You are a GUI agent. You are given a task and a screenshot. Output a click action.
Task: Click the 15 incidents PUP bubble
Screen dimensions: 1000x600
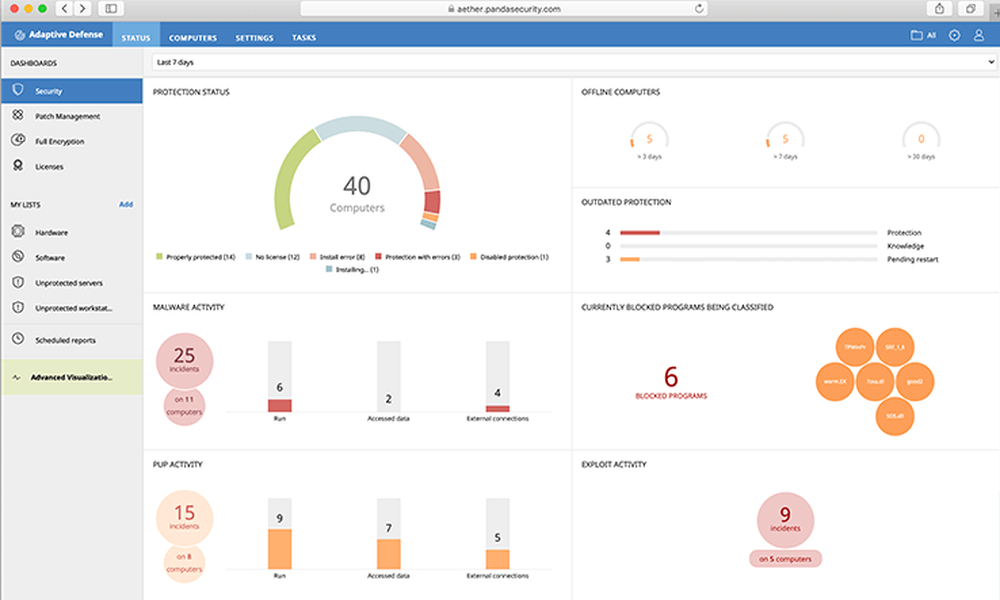[x=184, y=517]
